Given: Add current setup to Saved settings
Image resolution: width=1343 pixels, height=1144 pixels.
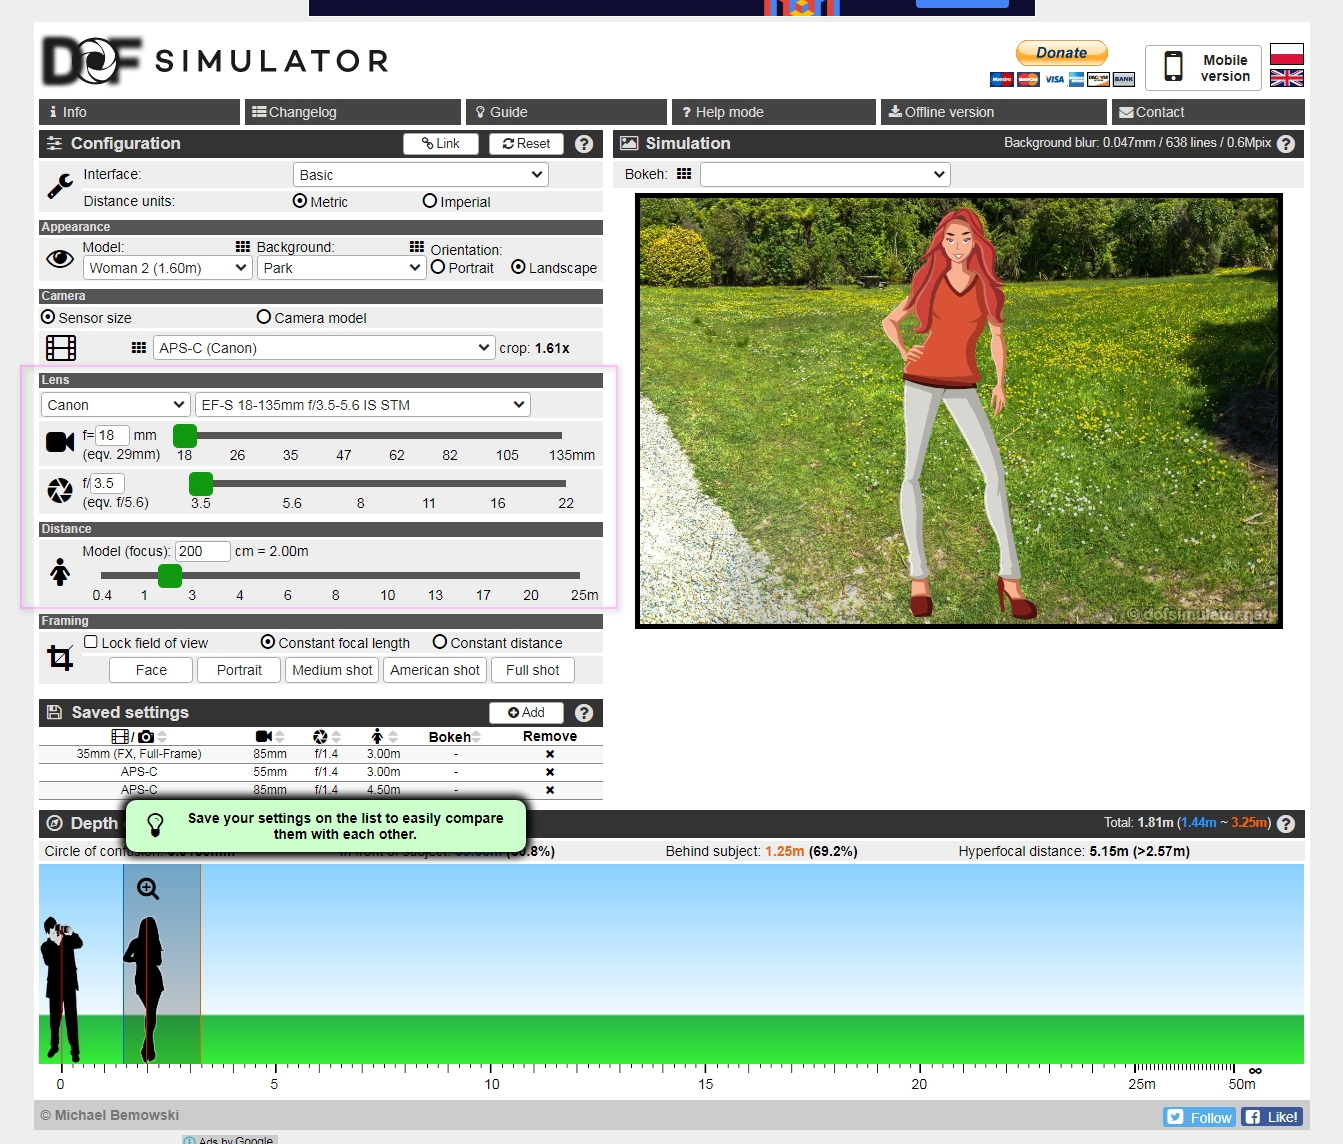Looking at the screenshot, I should click(x=526, y=713).
